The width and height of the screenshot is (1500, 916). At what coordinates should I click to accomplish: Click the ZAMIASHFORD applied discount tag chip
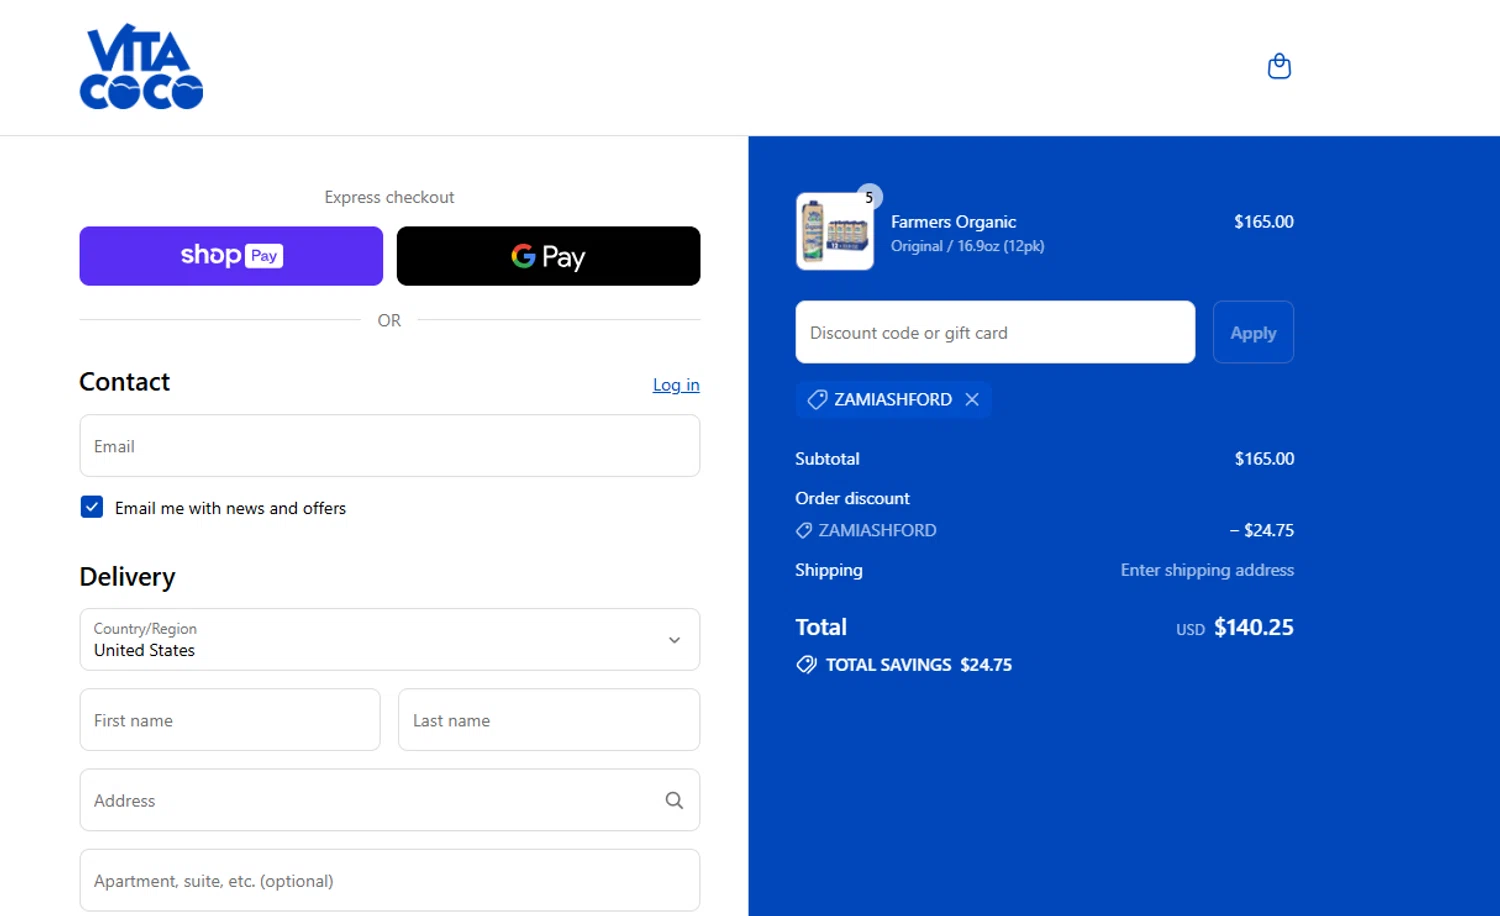pos(893,399)
